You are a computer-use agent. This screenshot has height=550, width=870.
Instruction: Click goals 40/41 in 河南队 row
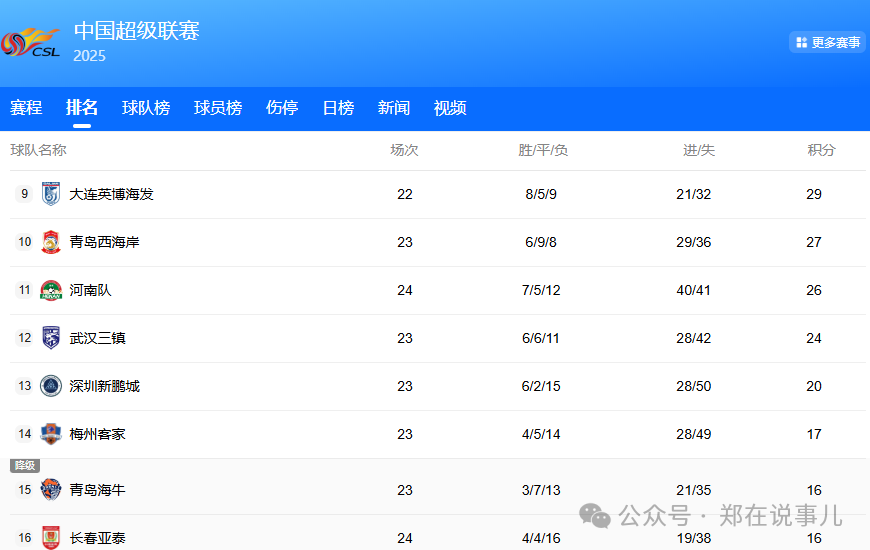coord(694,290)
